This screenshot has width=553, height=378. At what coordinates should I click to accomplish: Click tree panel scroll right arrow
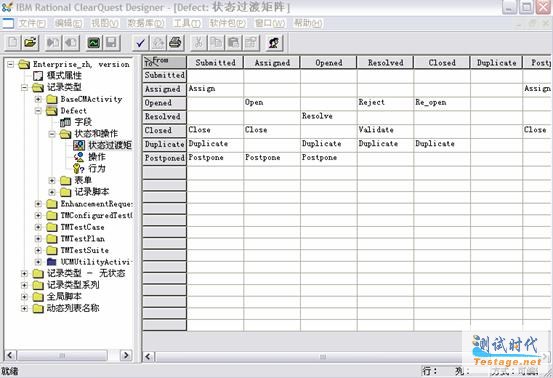(x=126, y=355)
